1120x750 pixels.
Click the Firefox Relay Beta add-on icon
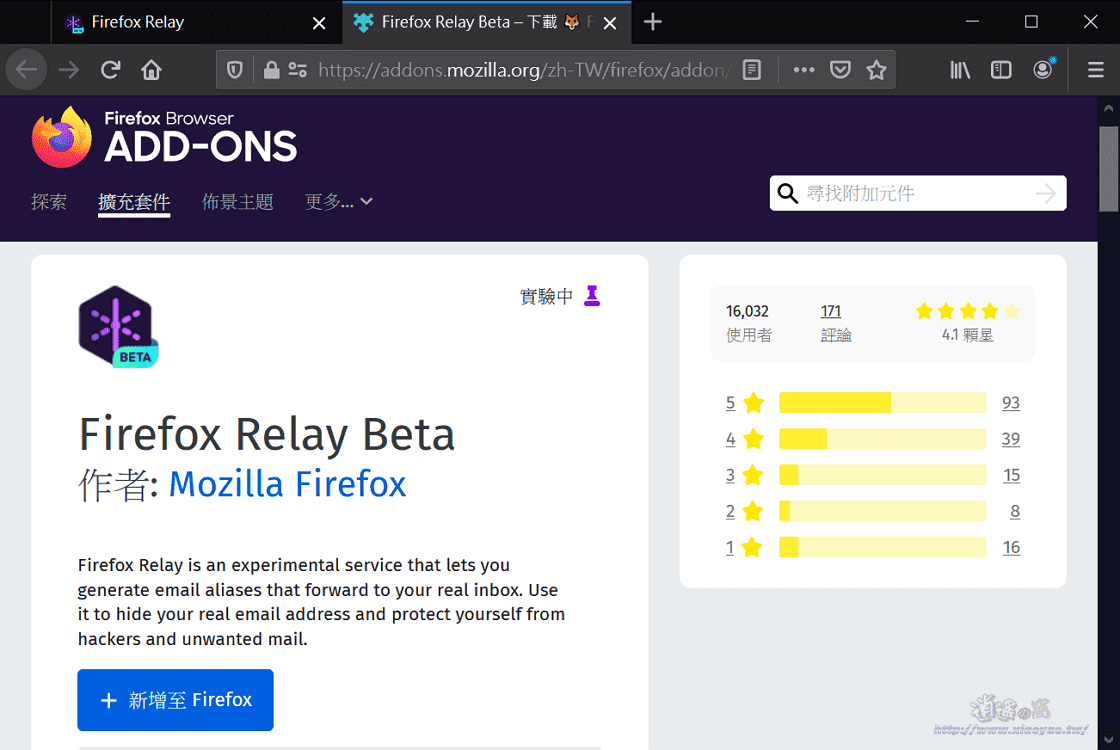click(x=118, y=327)
